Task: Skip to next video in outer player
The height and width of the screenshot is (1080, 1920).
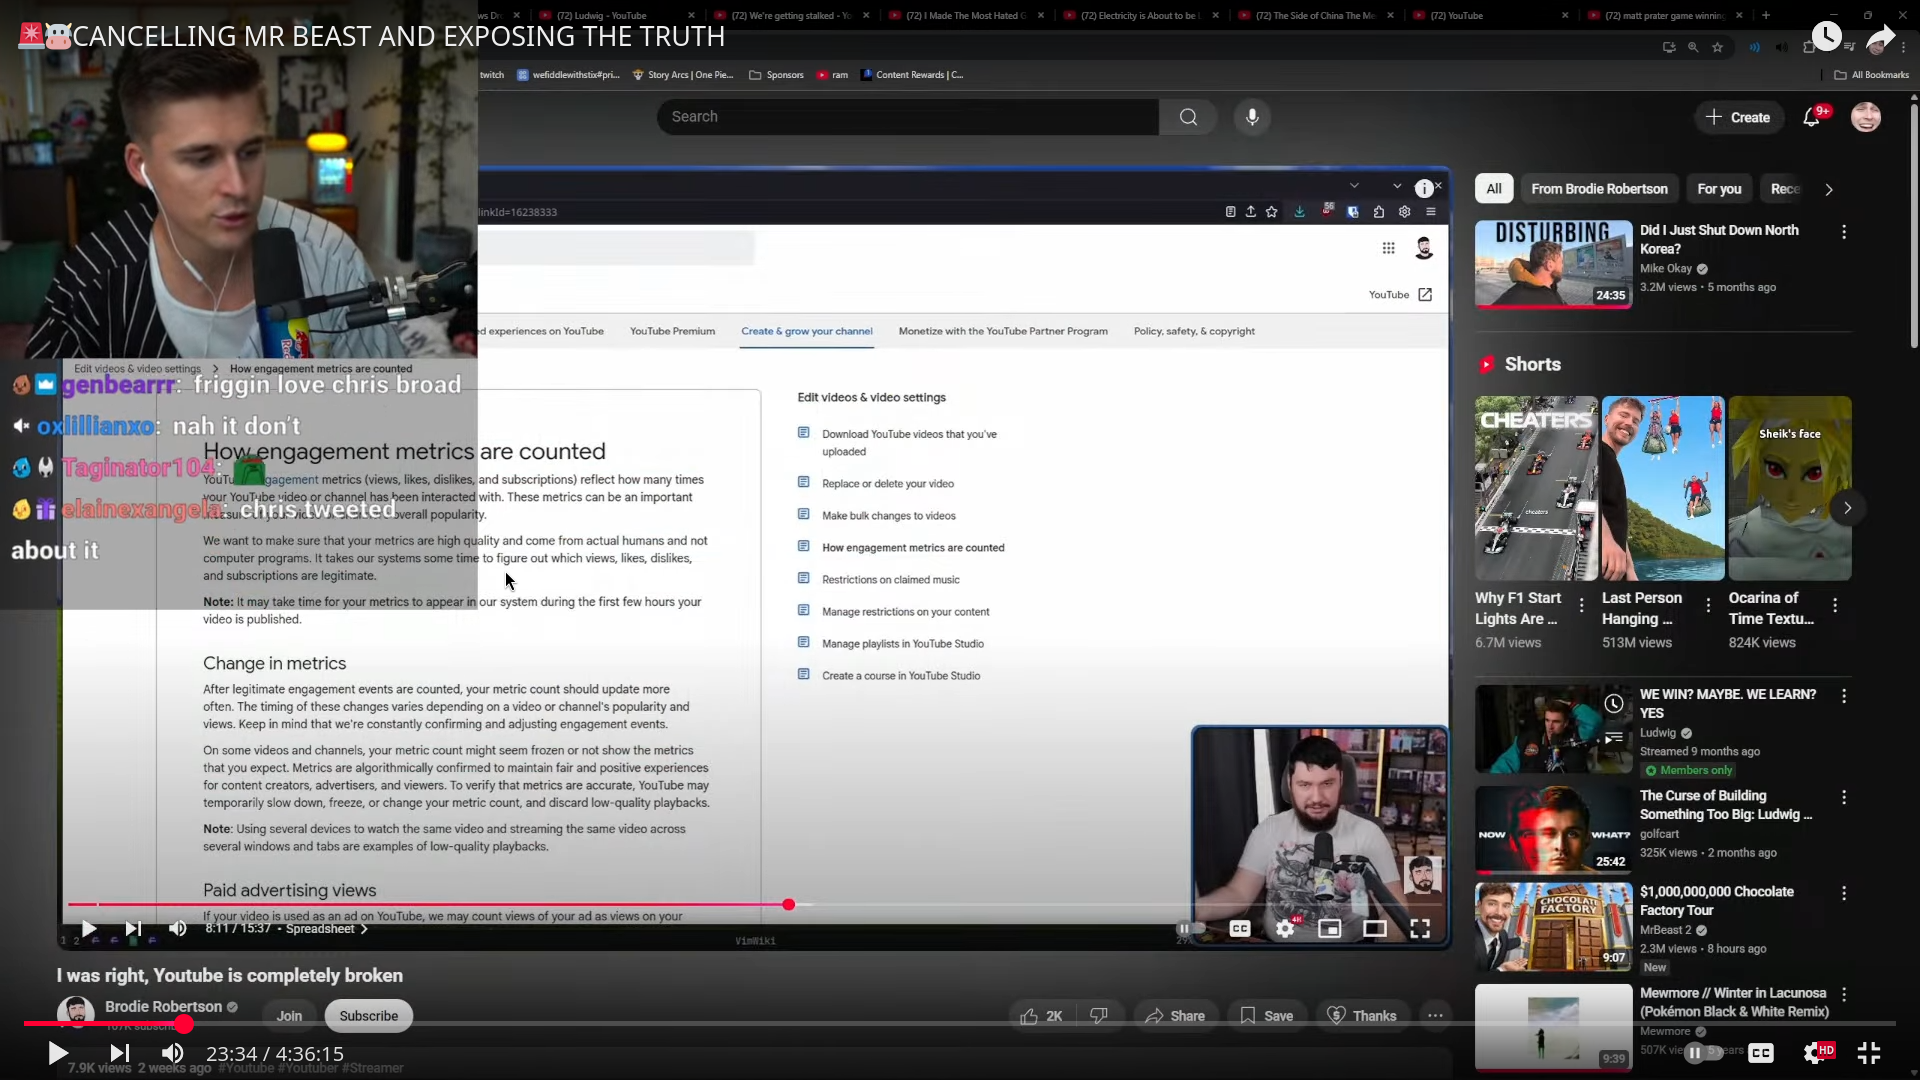Action: pos(119,1053)
